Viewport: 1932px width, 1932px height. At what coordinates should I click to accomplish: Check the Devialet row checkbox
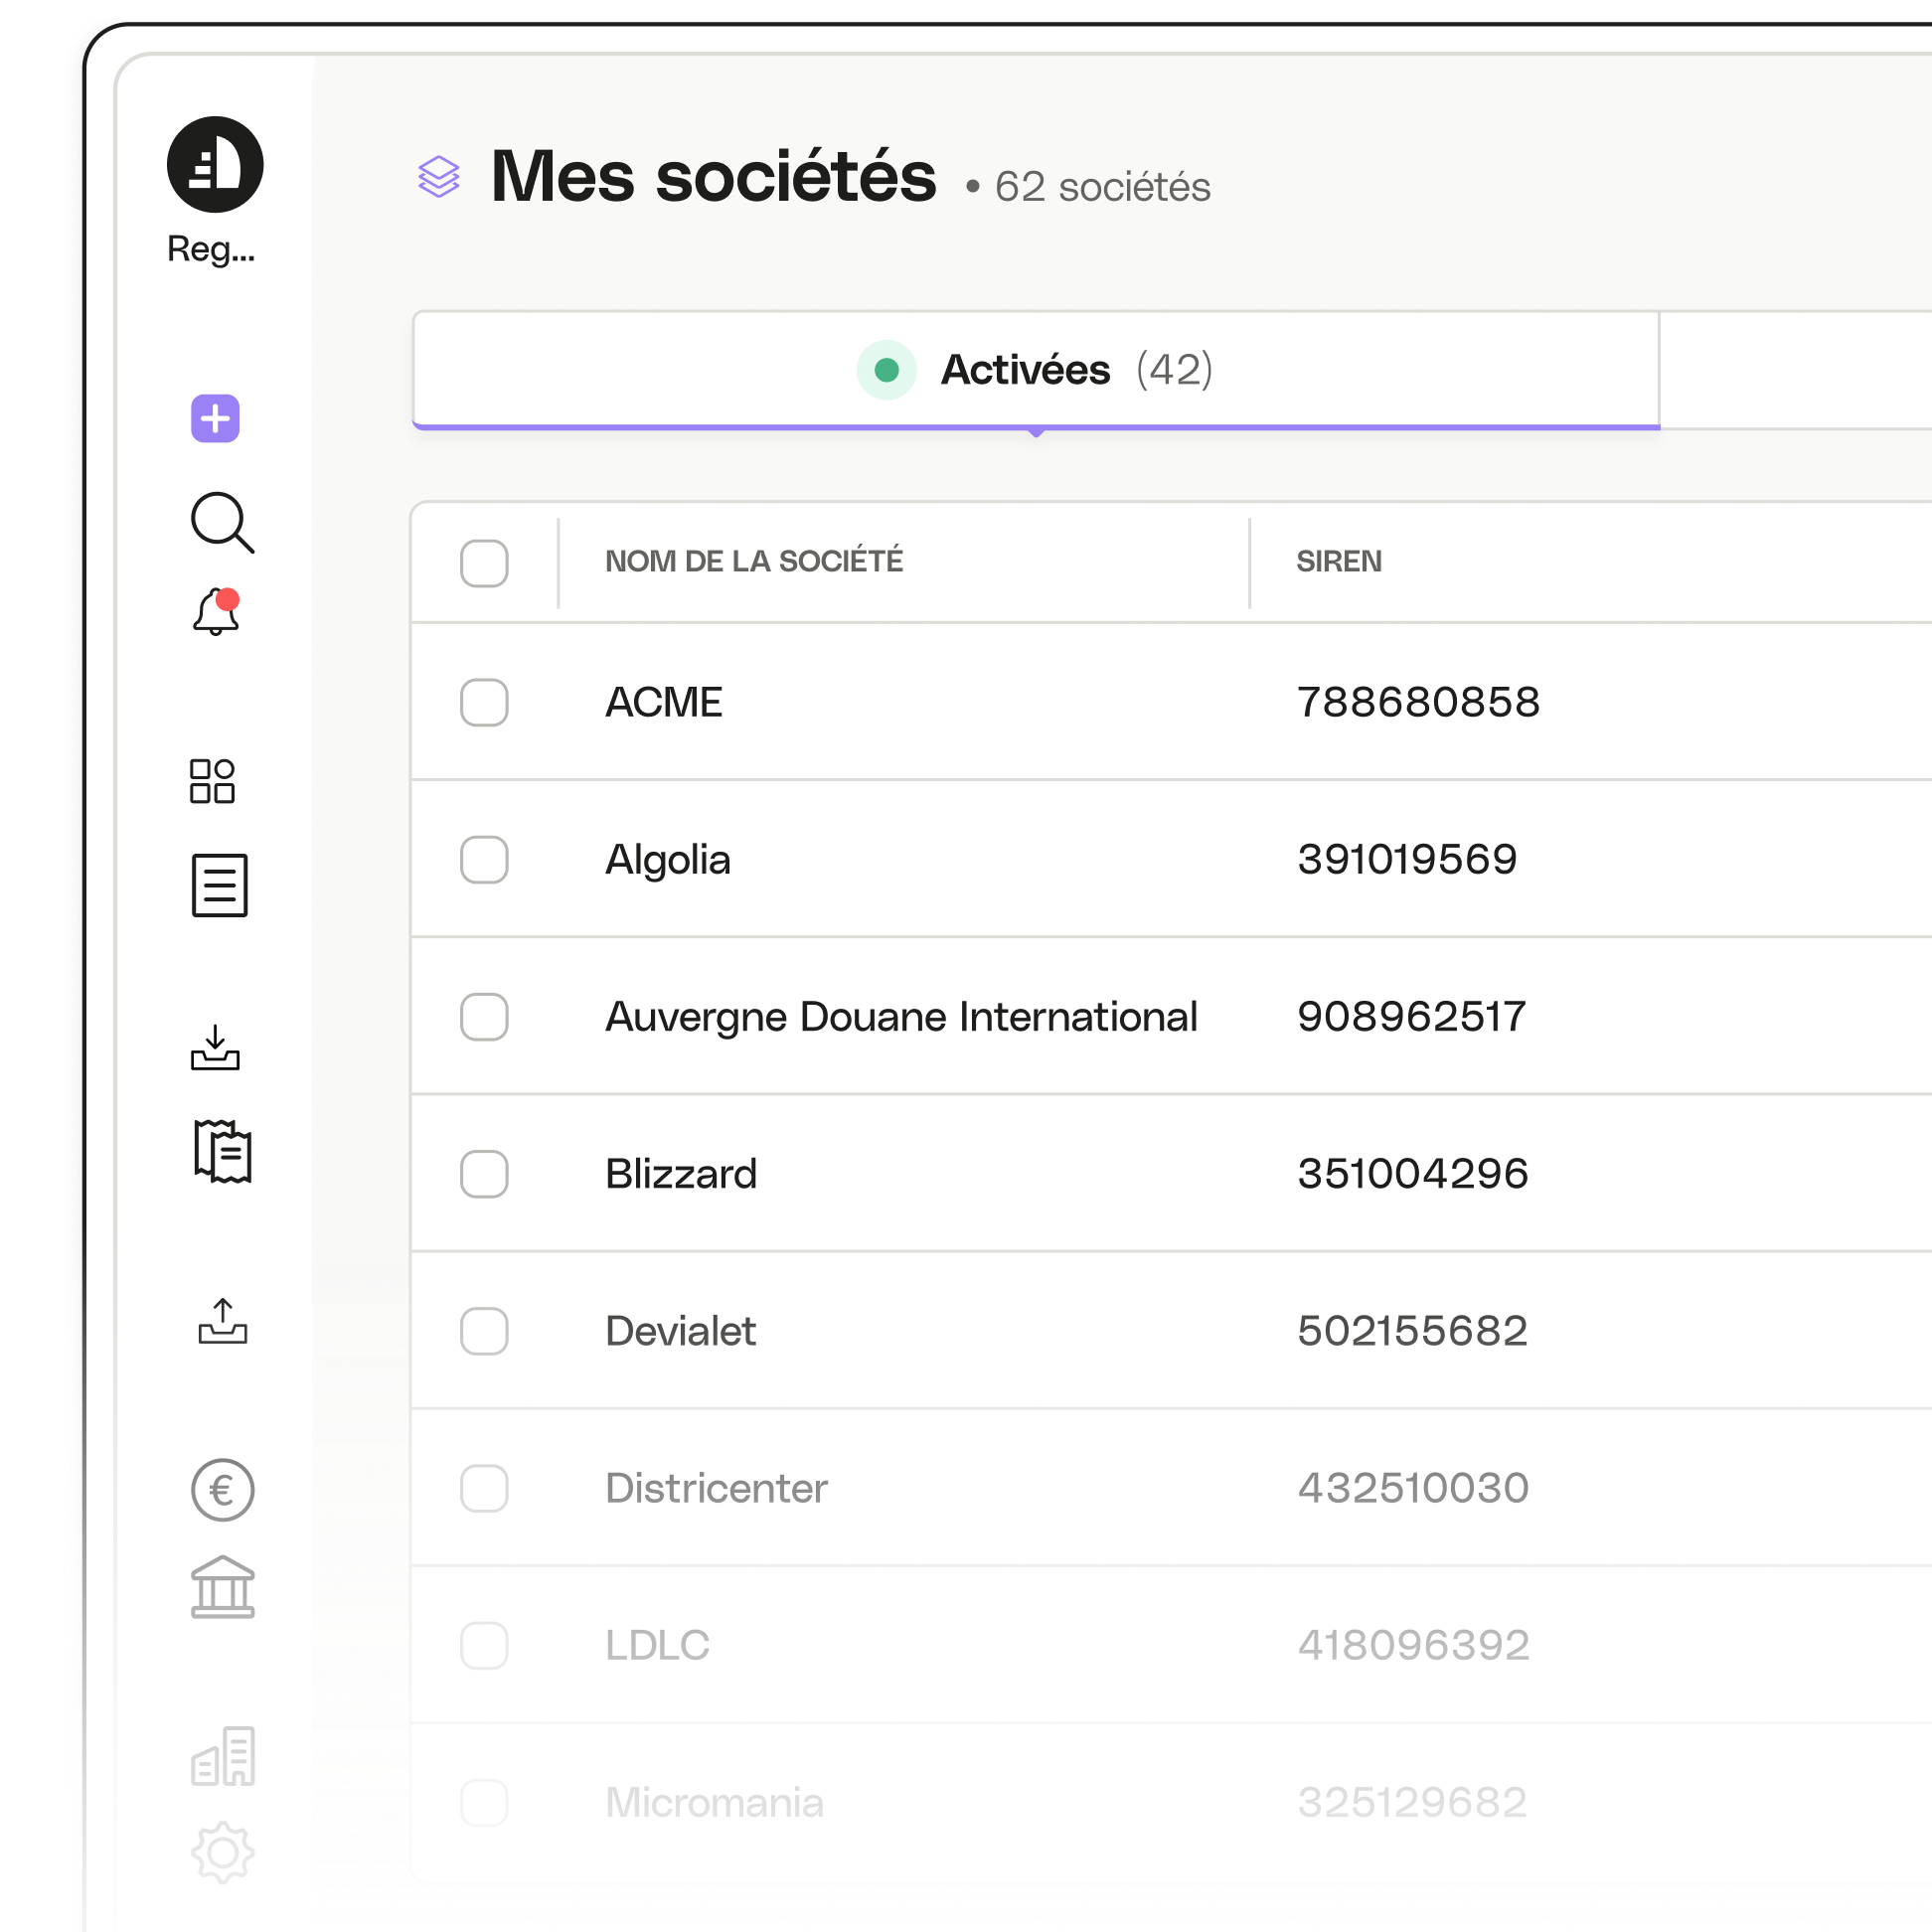point(484,1331)
